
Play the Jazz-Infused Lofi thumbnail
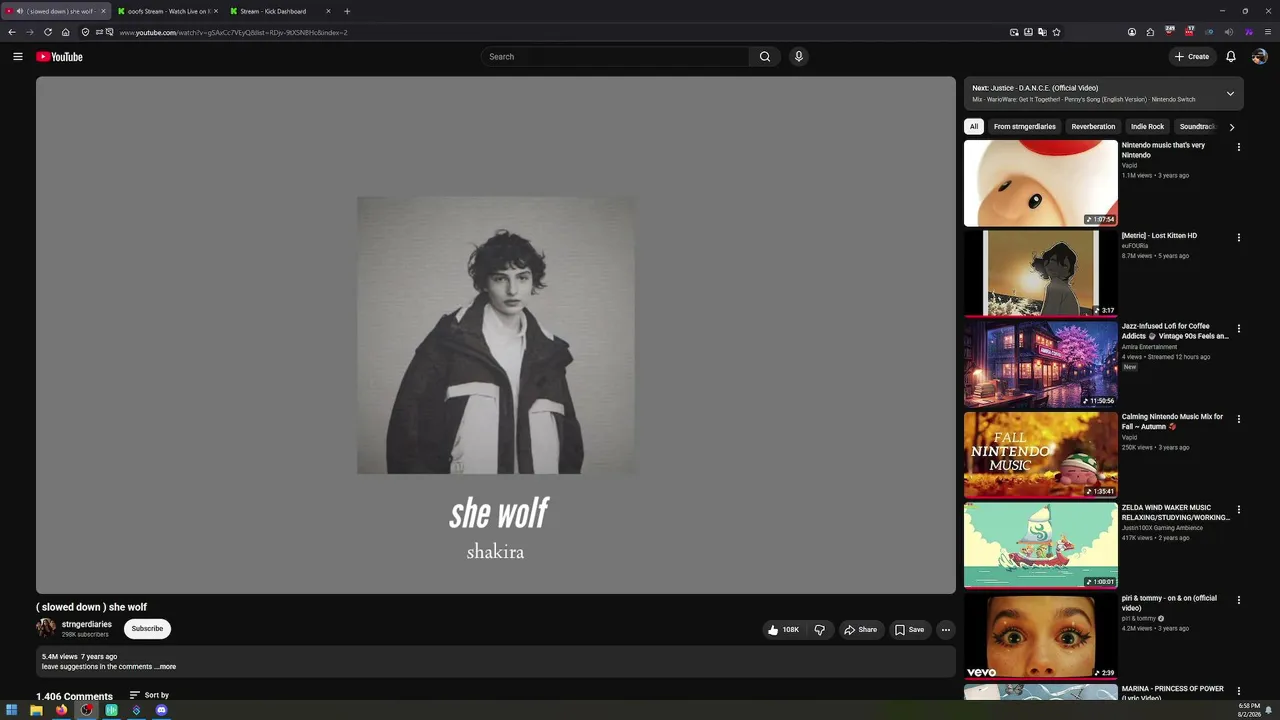coord(1041,365)
